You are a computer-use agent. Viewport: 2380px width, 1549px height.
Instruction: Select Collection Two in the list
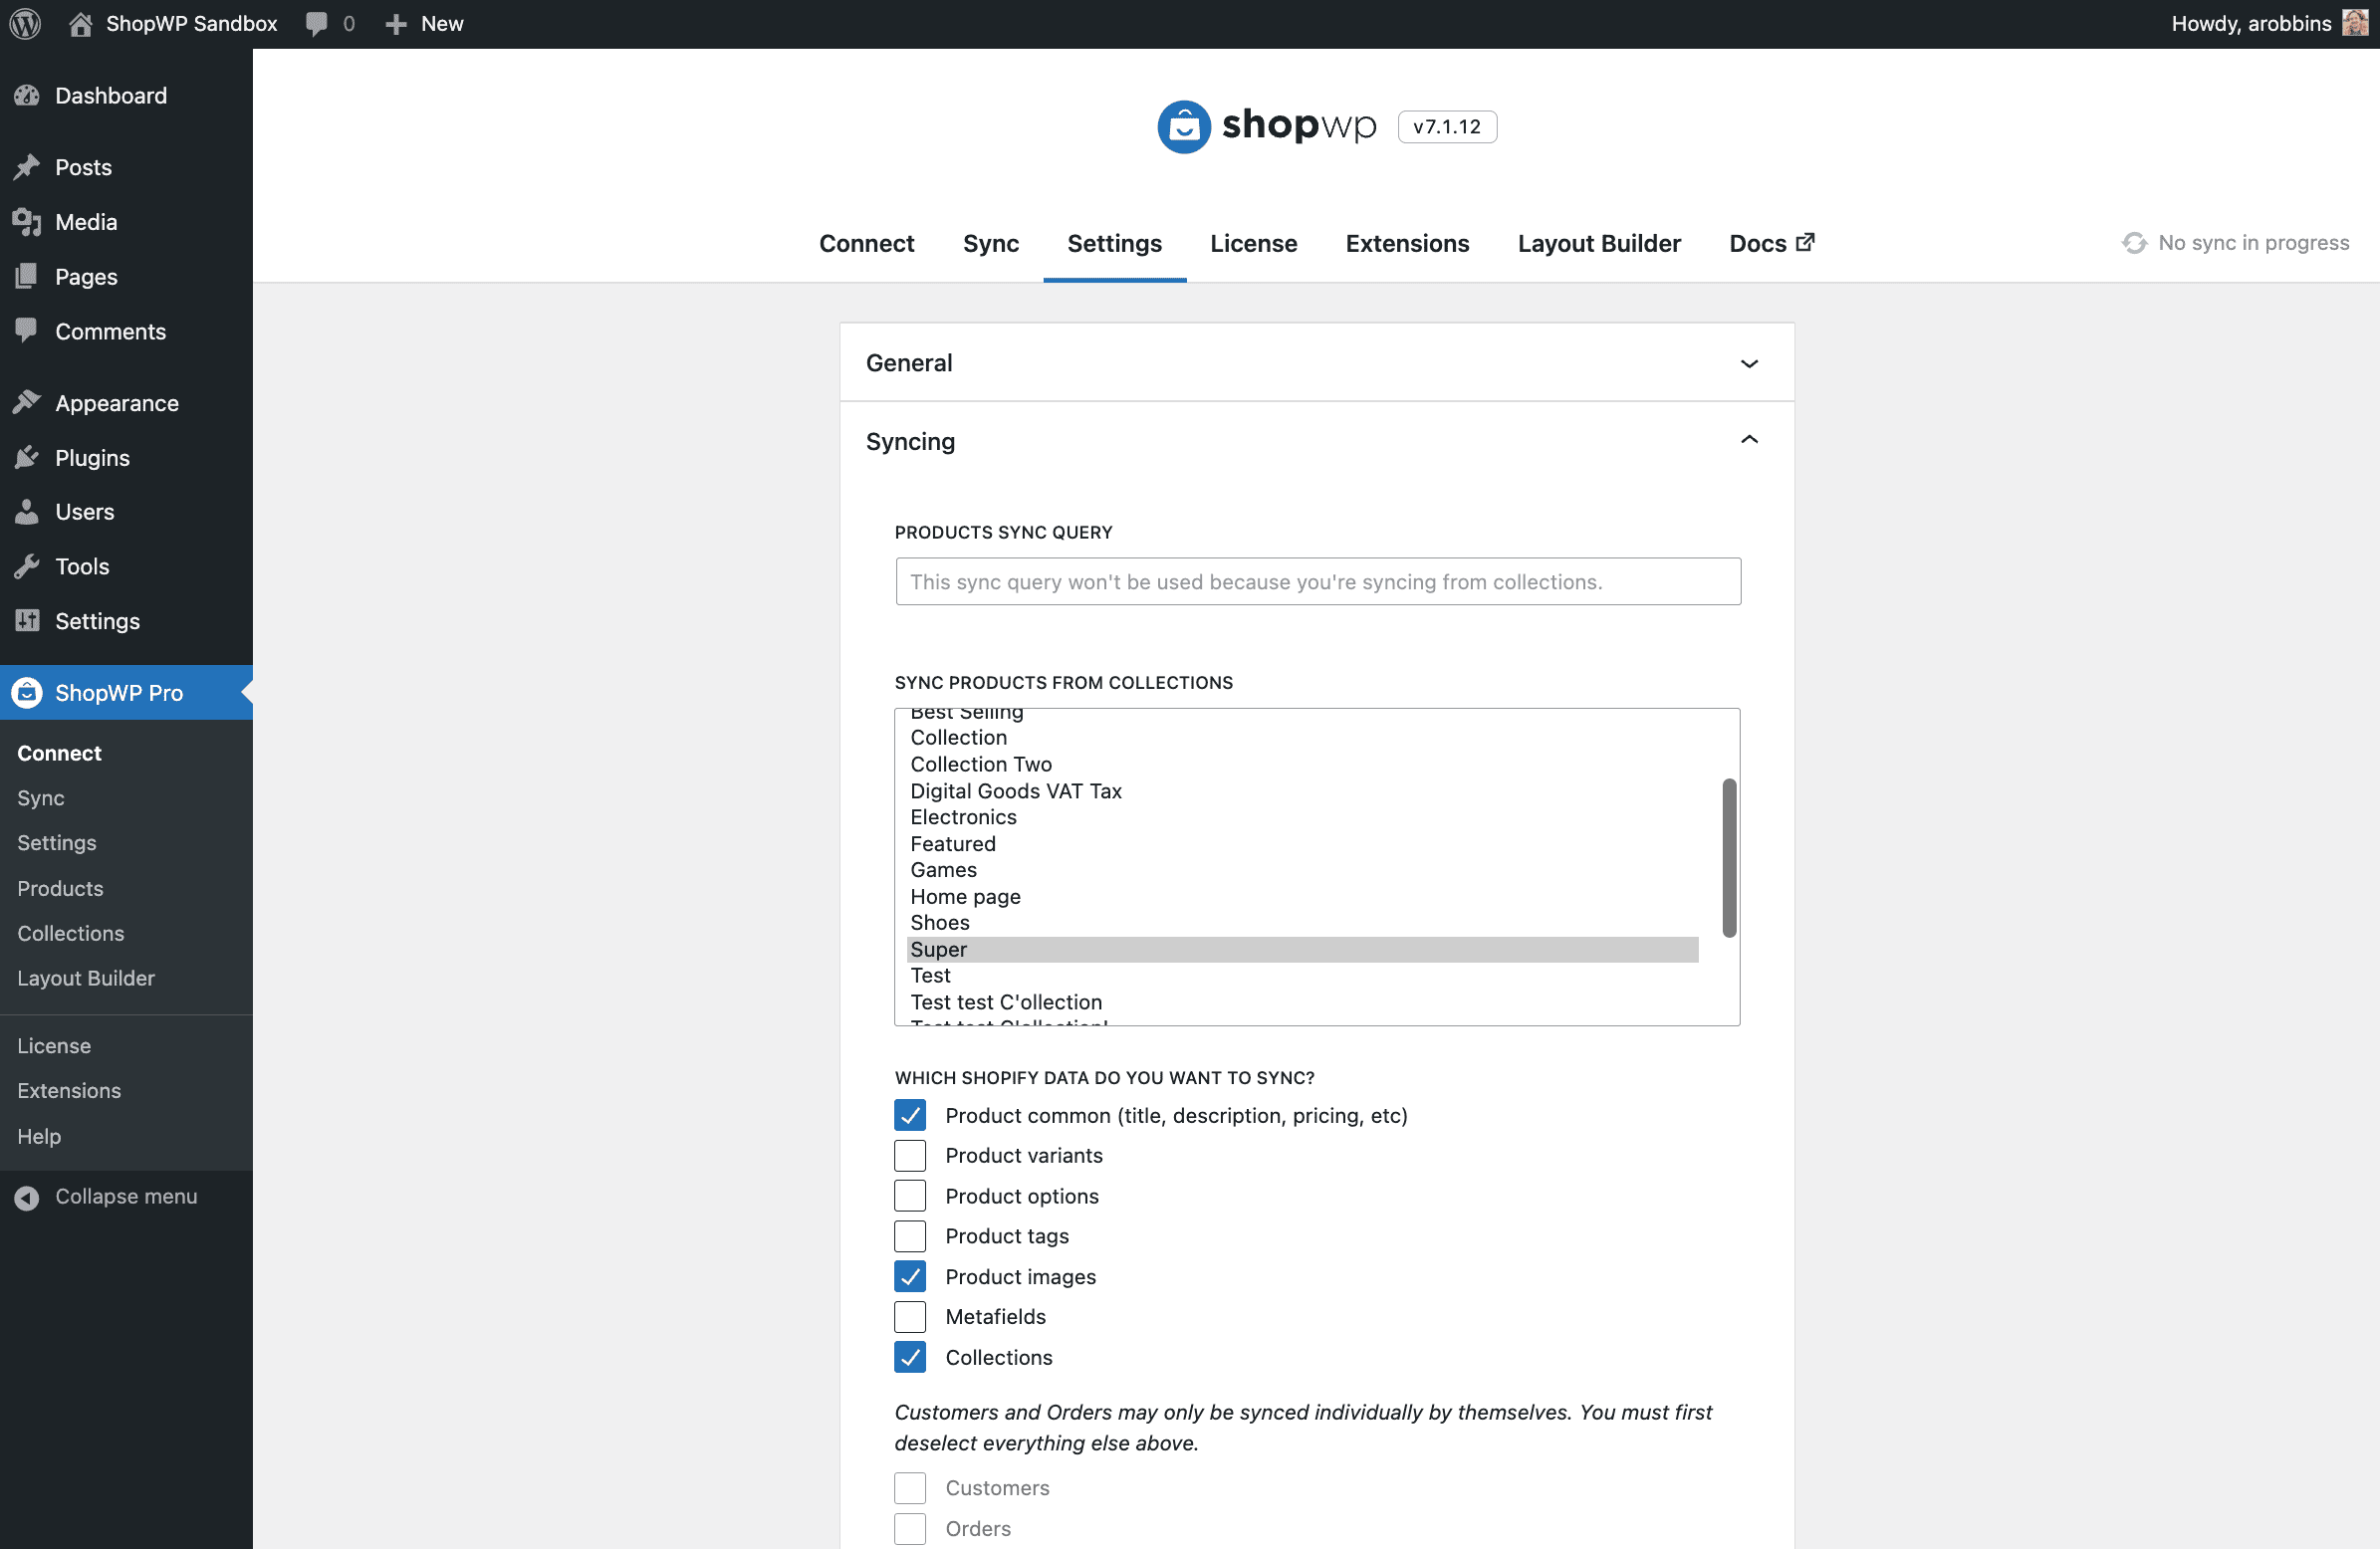[1302, 764]
